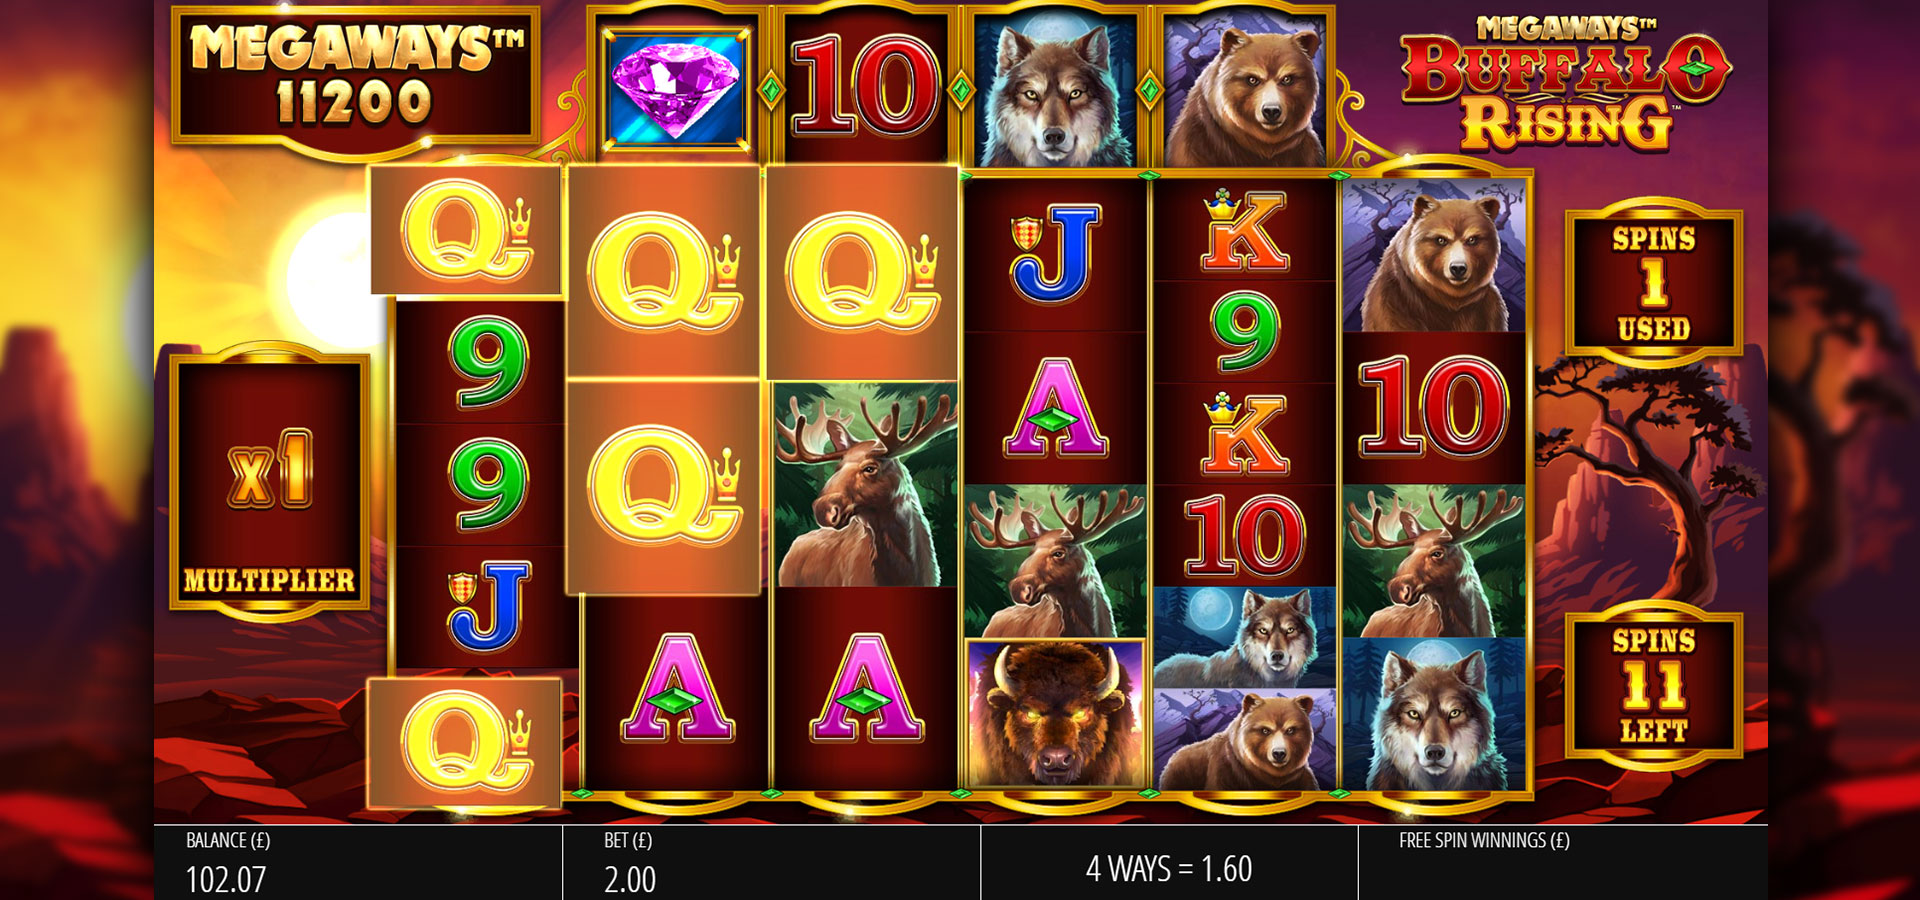Click the Megaways 11200 display
This screenshot has height=900, width=1920.
coord(354,76)
